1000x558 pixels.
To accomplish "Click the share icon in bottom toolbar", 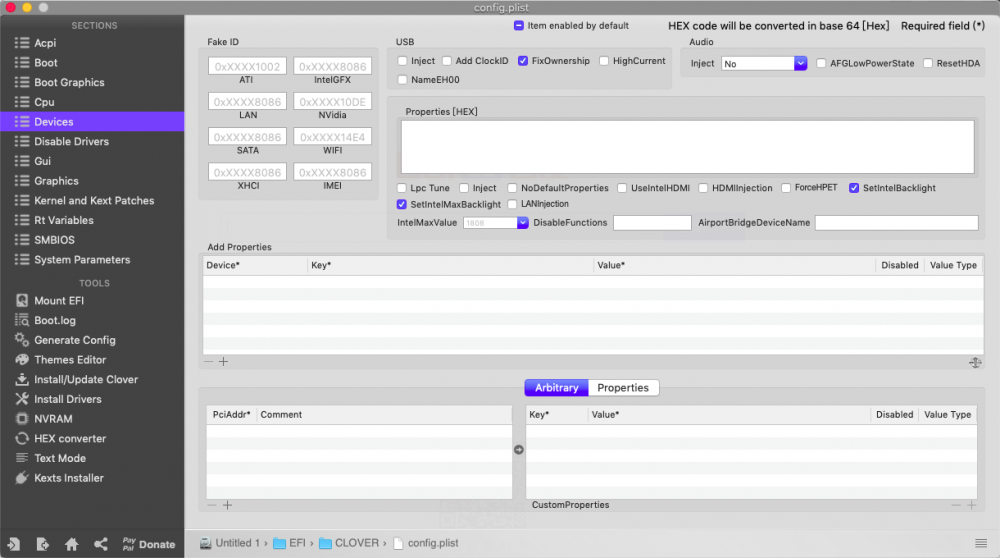I will (101, 544).
